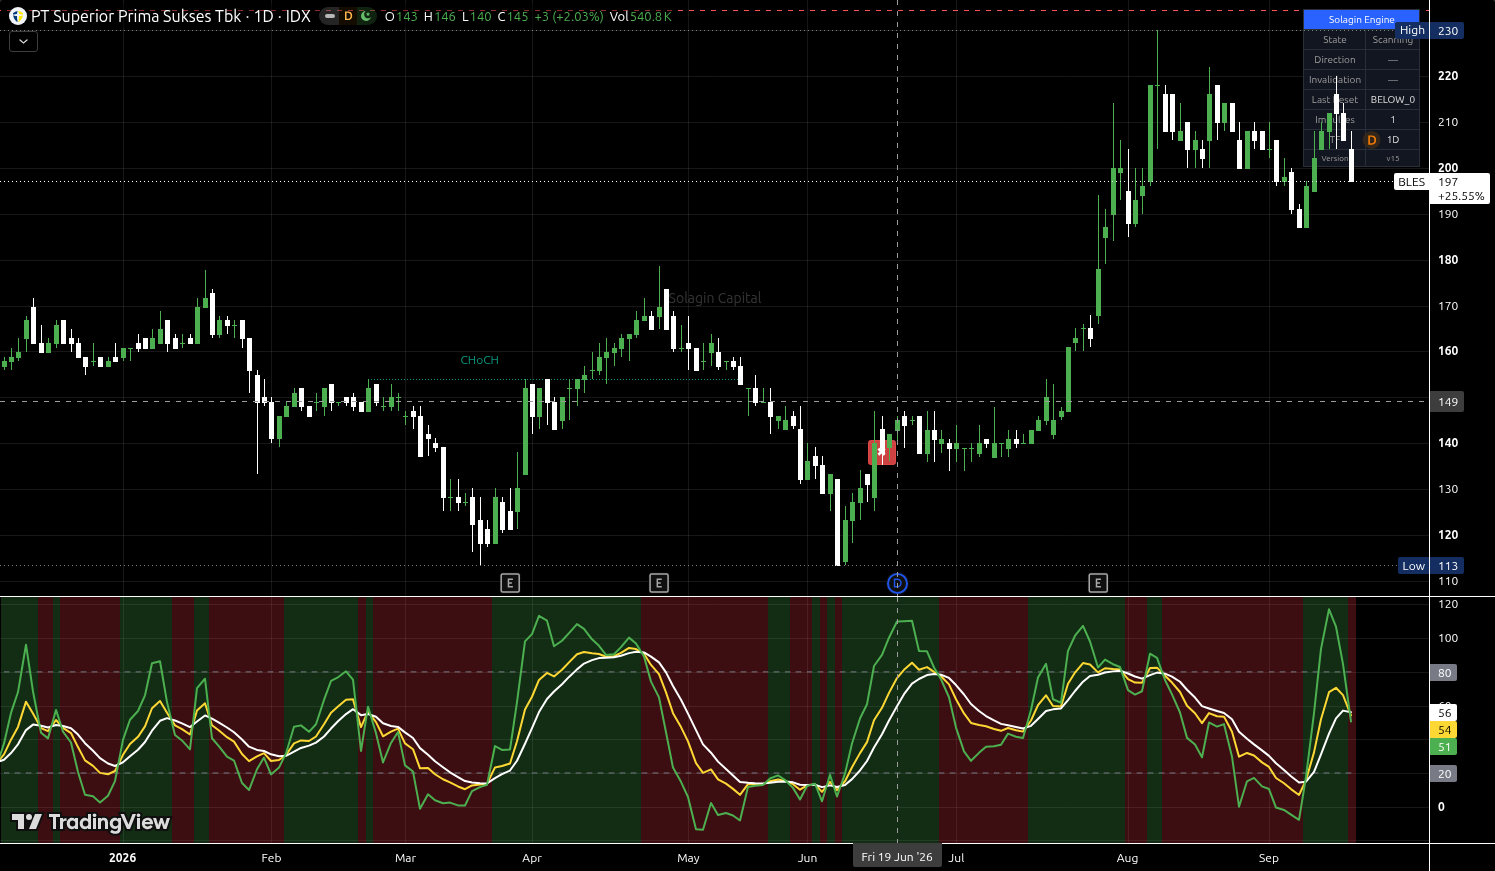This screenshot has height=871, width=1495.
Task: Click the Direction row label in table
Action: [1334, 60]
